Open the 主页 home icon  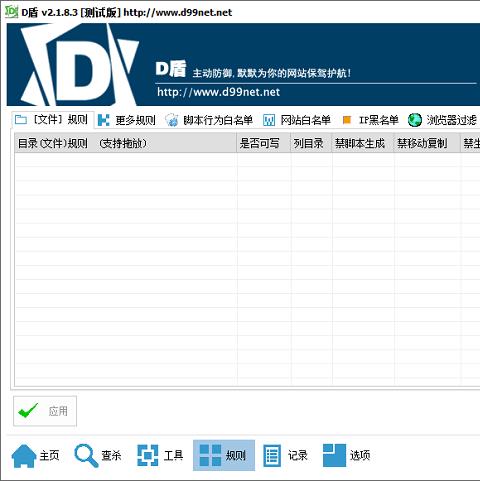coord(24,456)
